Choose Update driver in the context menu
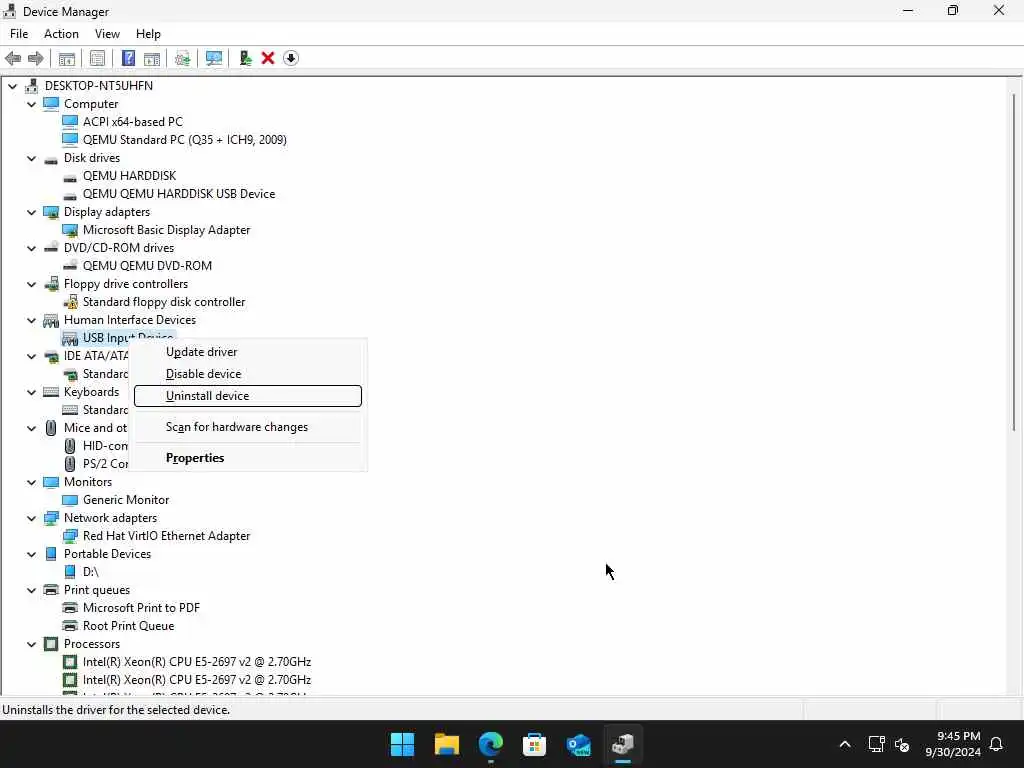Viewport: 1024px width, 768px height. tap(248, 352)
